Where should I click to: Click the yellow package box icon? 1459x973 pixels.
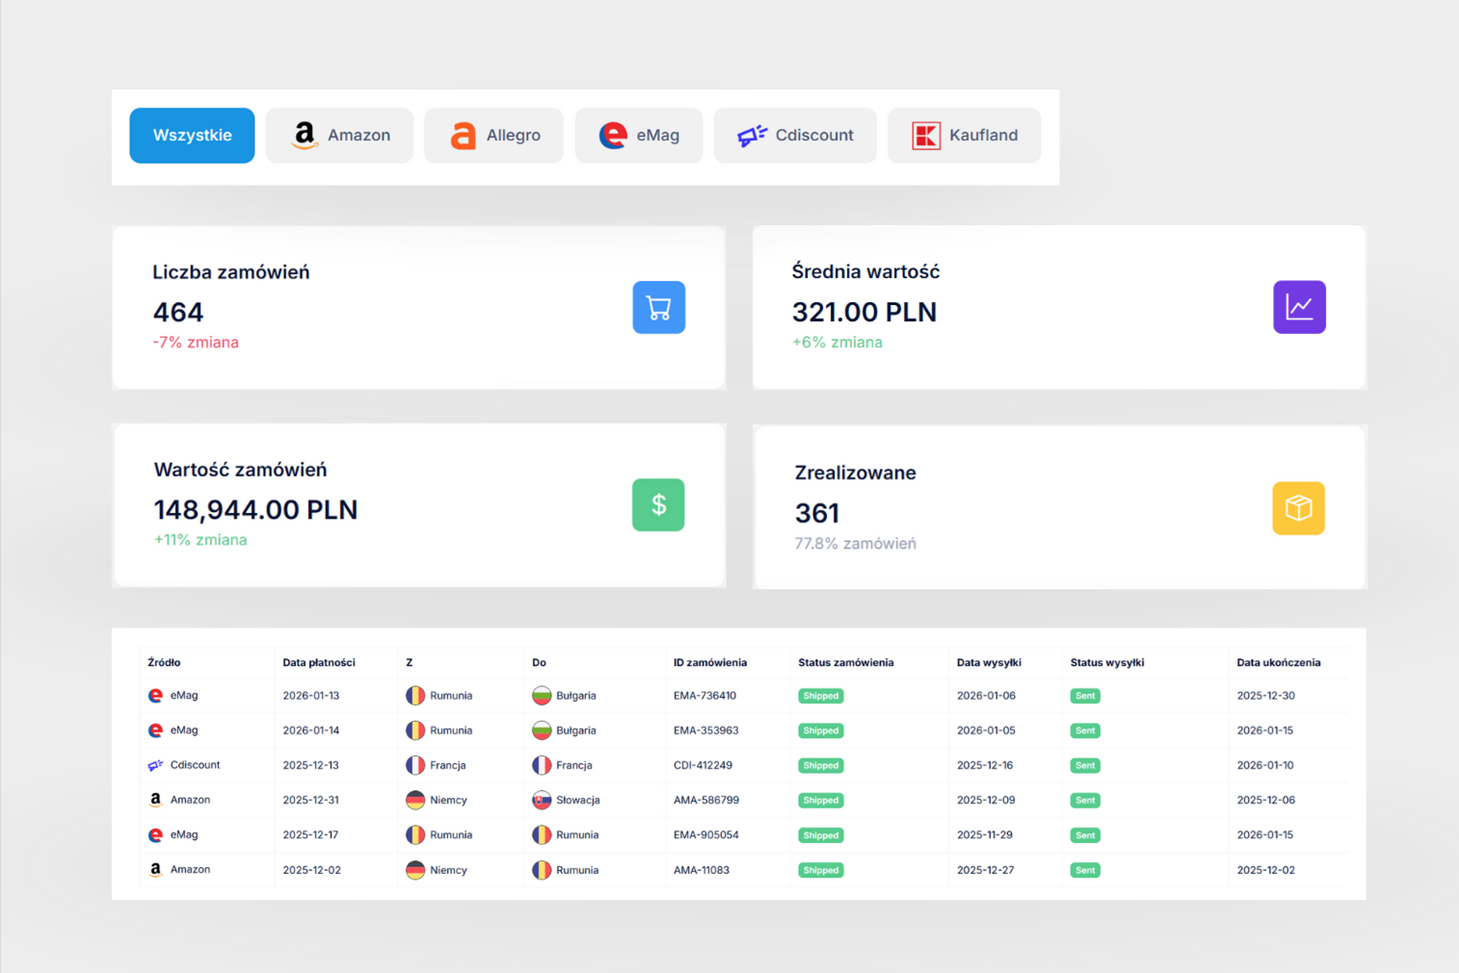(x=1297, y=508)
